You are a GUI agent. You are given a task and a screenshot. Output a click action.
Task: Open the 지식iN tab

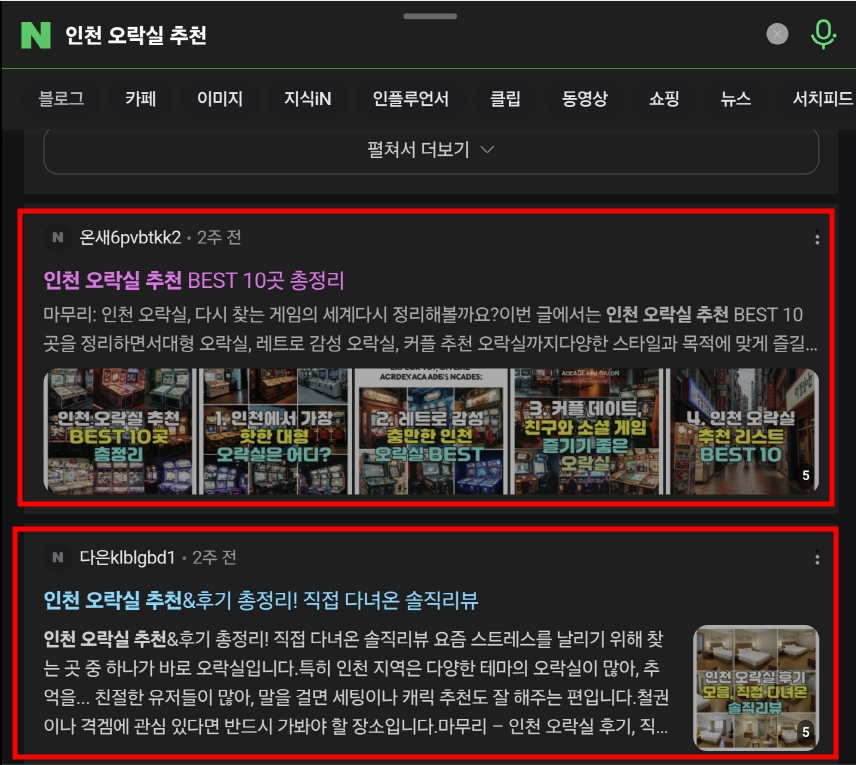[307, 99]
